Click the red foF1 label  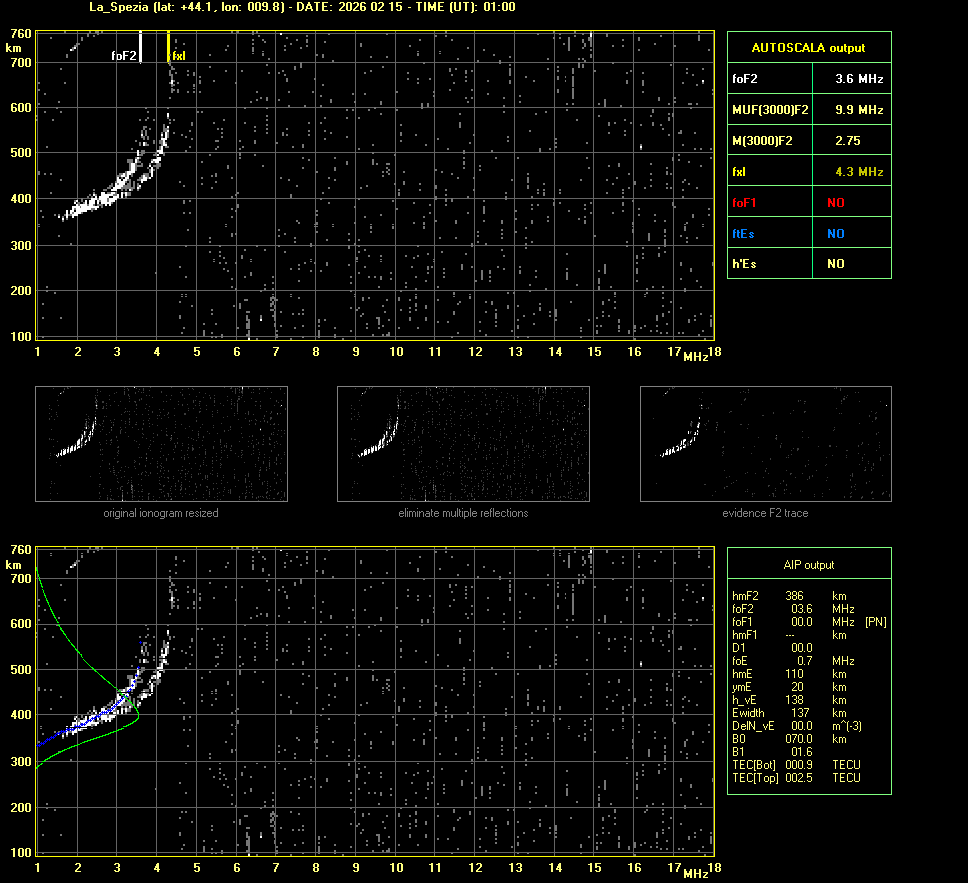coord(745,203)
